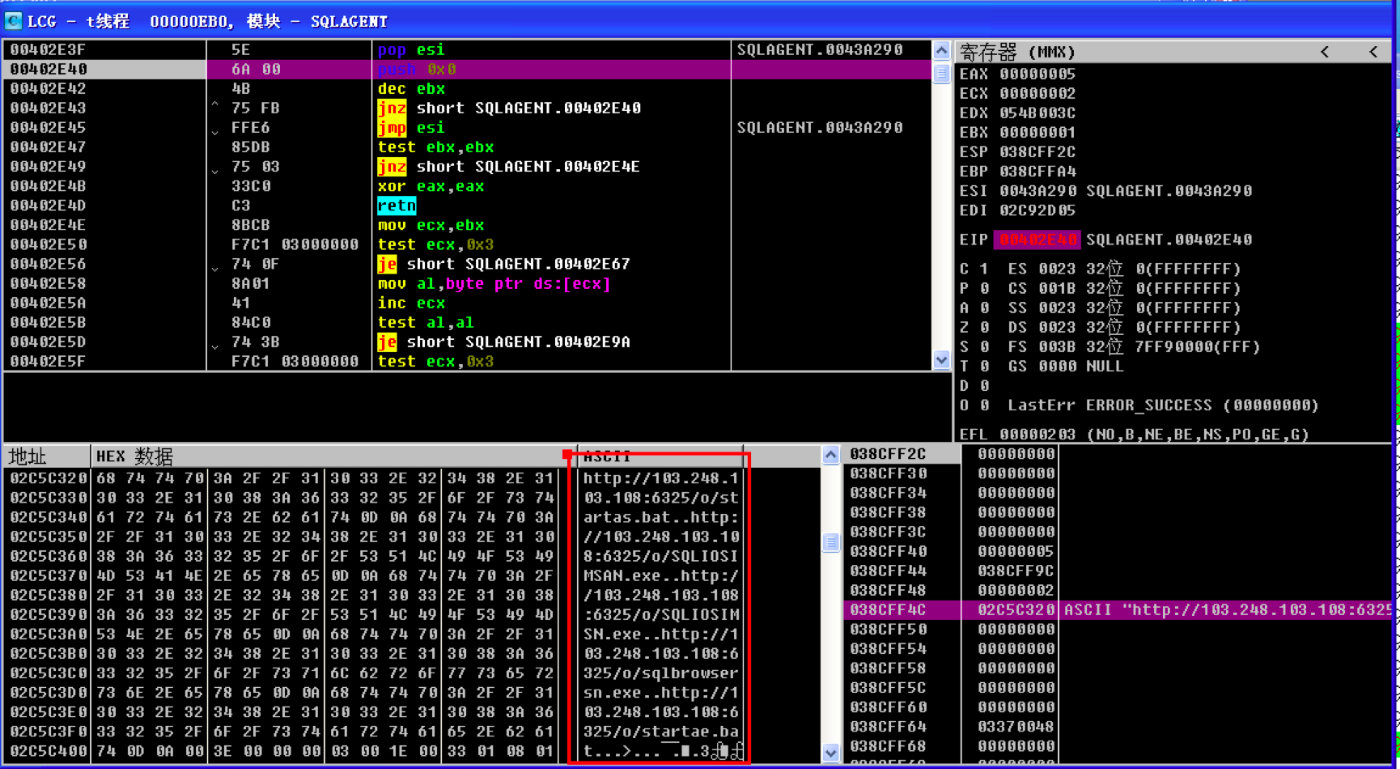Image resolution: width=1400 pixels, height=769 pixels.
Task: Click the rightmost arrow in the registers header
Action: (x=1373, y=51)
